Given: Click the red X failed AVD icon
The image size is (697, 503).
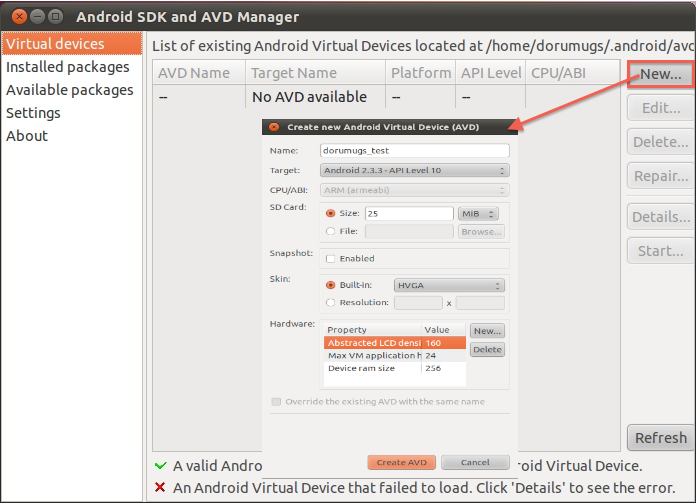Looking at the screenshot, I should point(160,487).
